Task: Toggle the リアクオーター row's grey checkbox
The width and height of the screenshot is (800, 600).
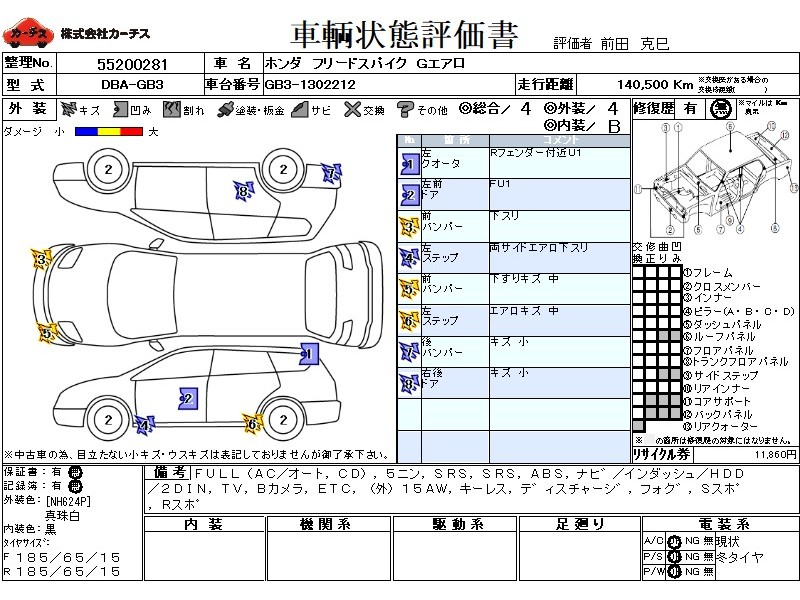Action: coord(638,427)
